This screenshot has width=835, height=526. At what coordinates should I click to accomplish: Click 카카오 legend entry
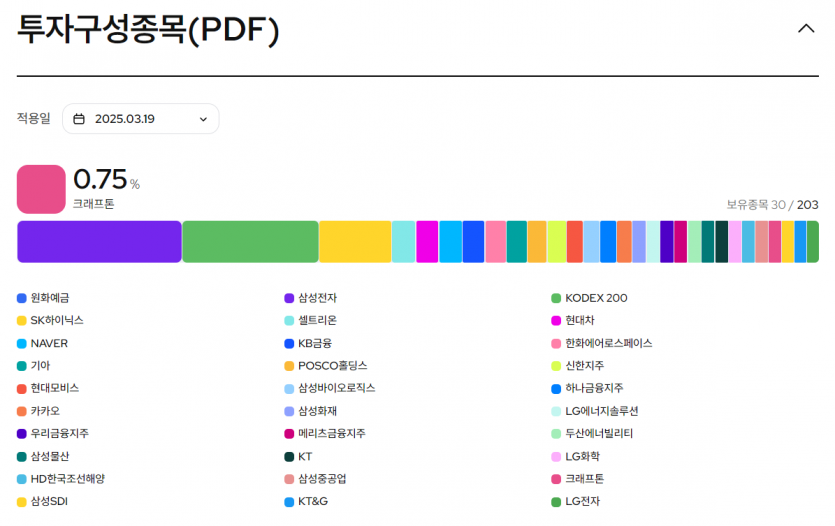[x=38, y=411]
